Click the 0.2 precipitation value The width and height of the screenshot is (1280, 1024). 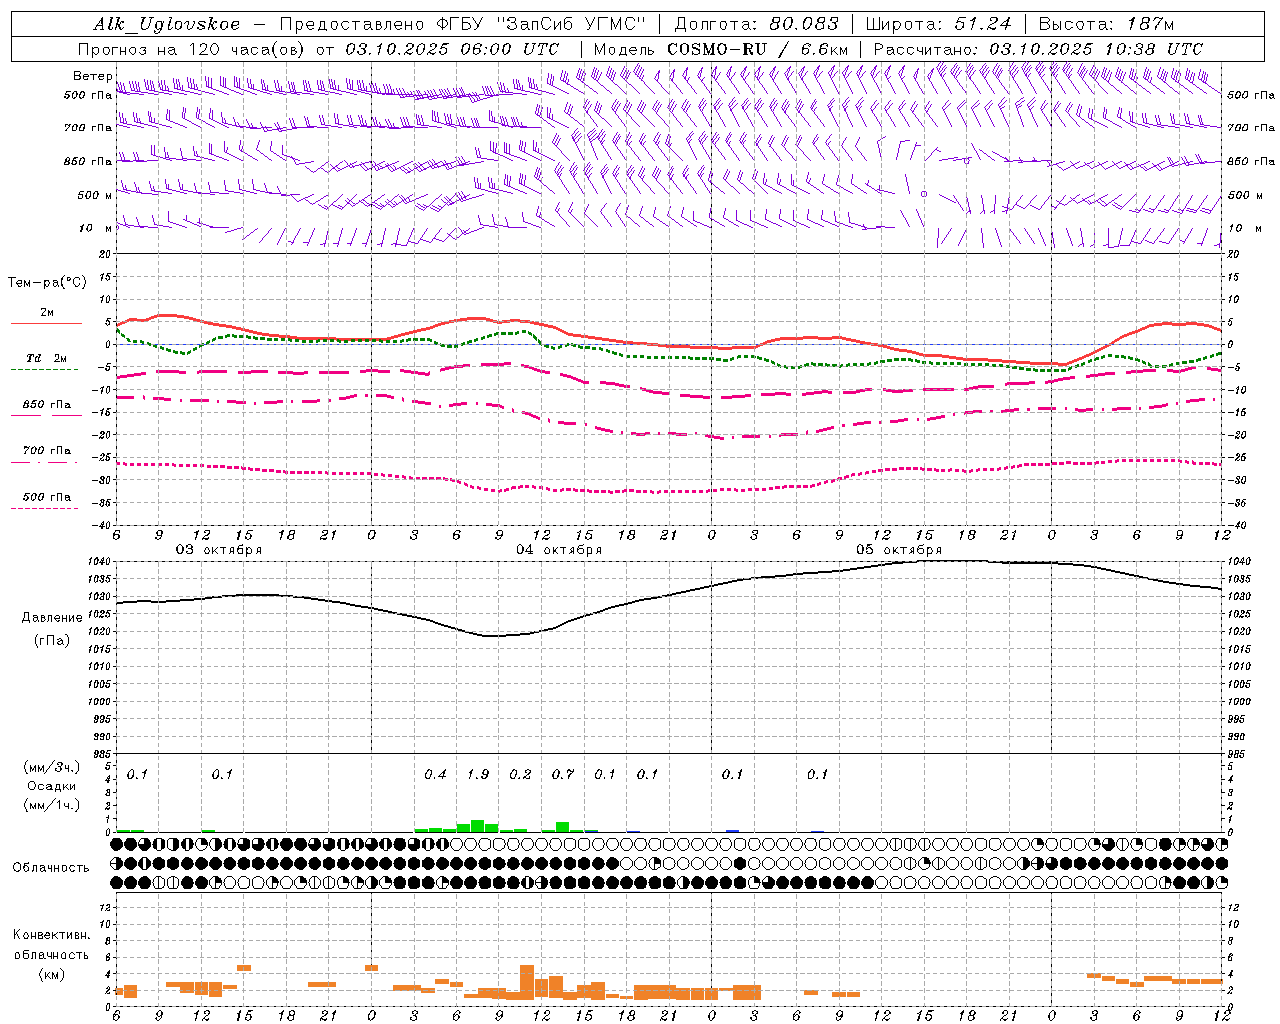point(520,774)
